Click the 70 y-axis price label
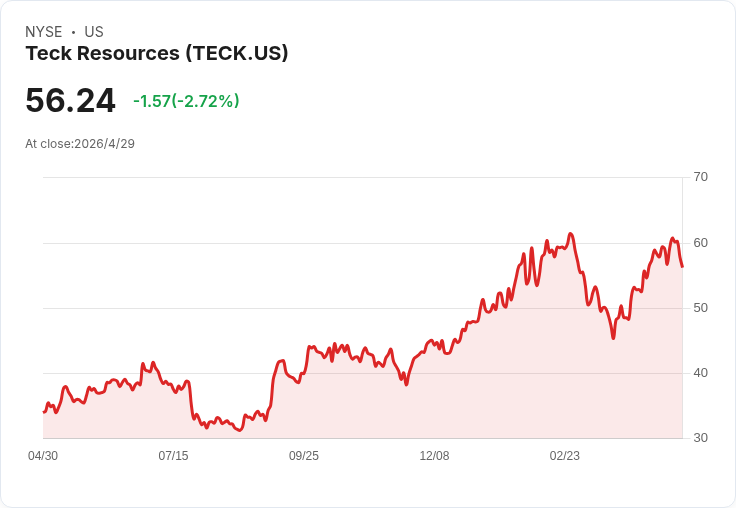This screenshot has height=508, width=736. (700, 177)
